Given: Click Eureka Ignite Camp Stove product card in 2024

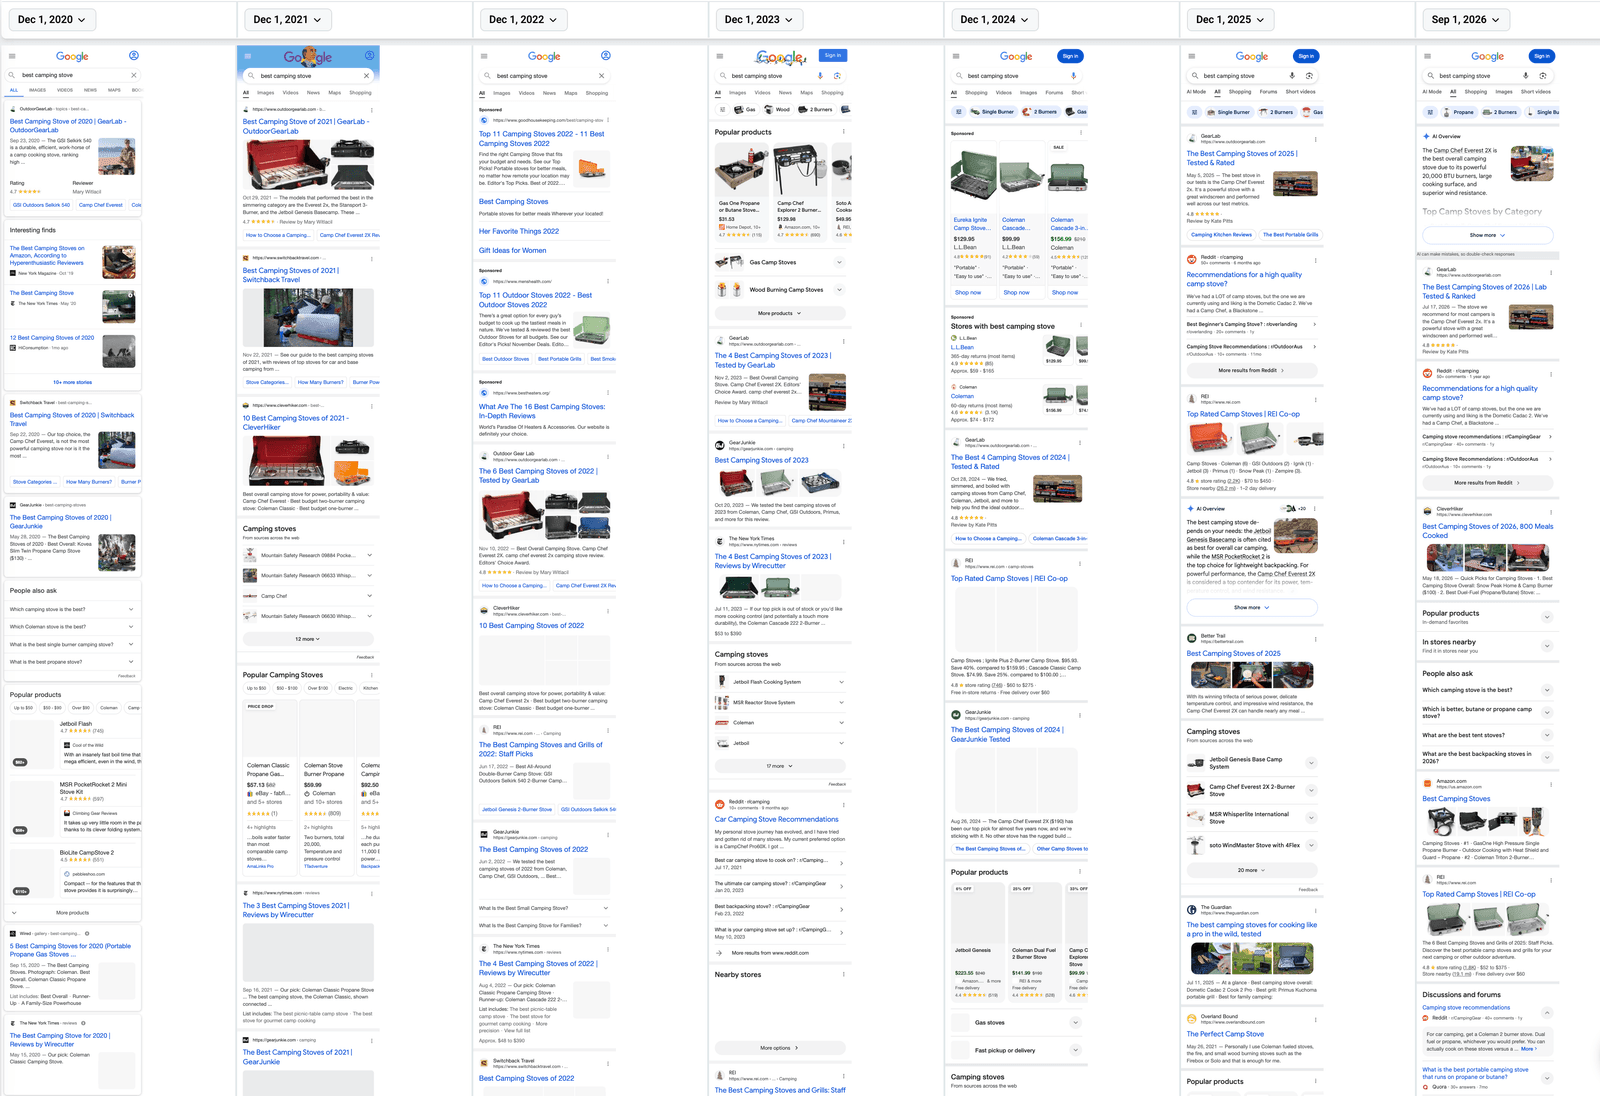Looking at the screenshot, I should click(972, 220).
